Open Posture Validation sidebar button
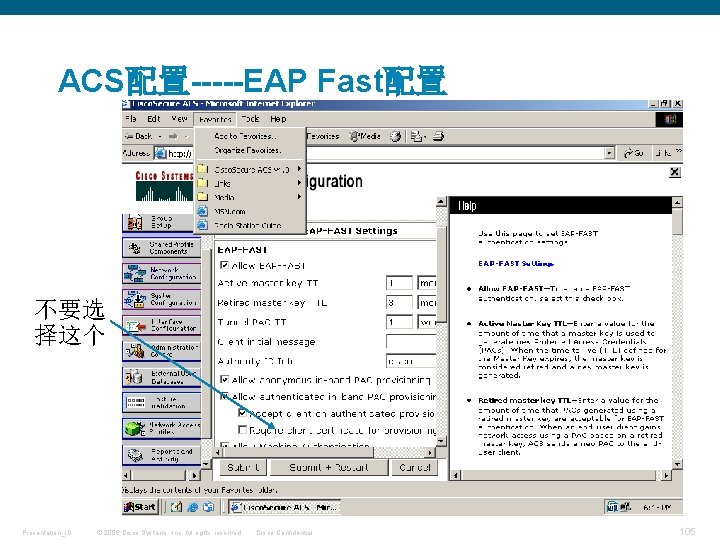The height and width of the screenshot is (540, 720). tap(162, 403)
